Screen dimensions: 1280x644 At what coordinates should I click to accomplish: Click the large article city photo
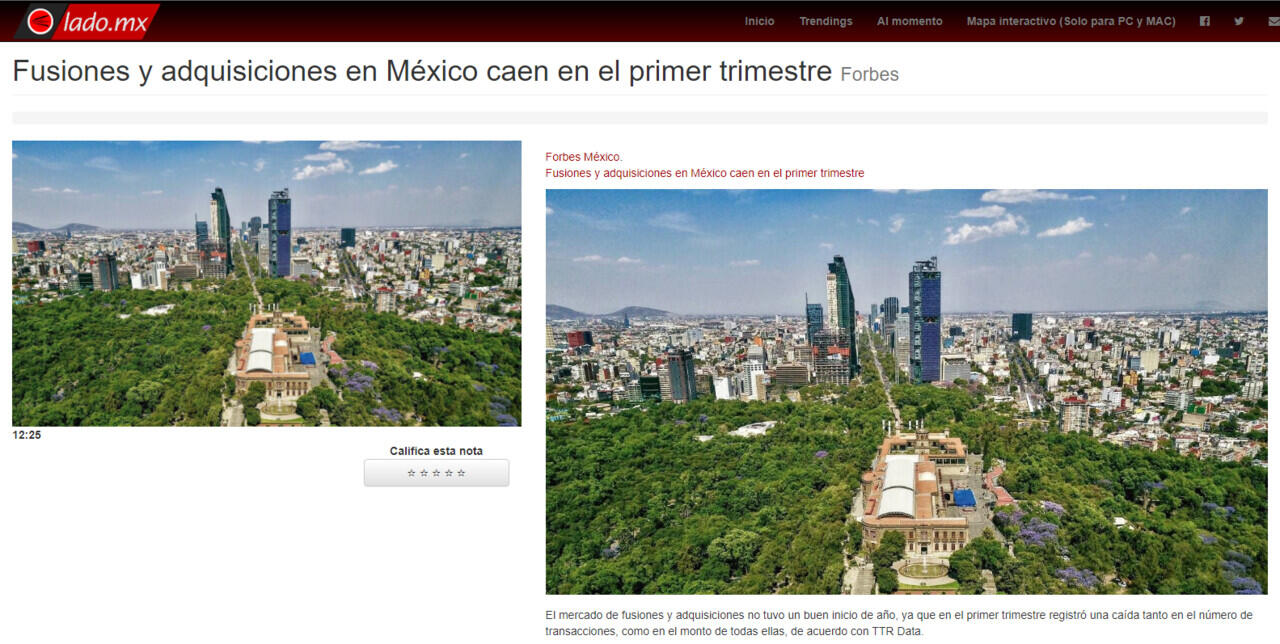906,392
